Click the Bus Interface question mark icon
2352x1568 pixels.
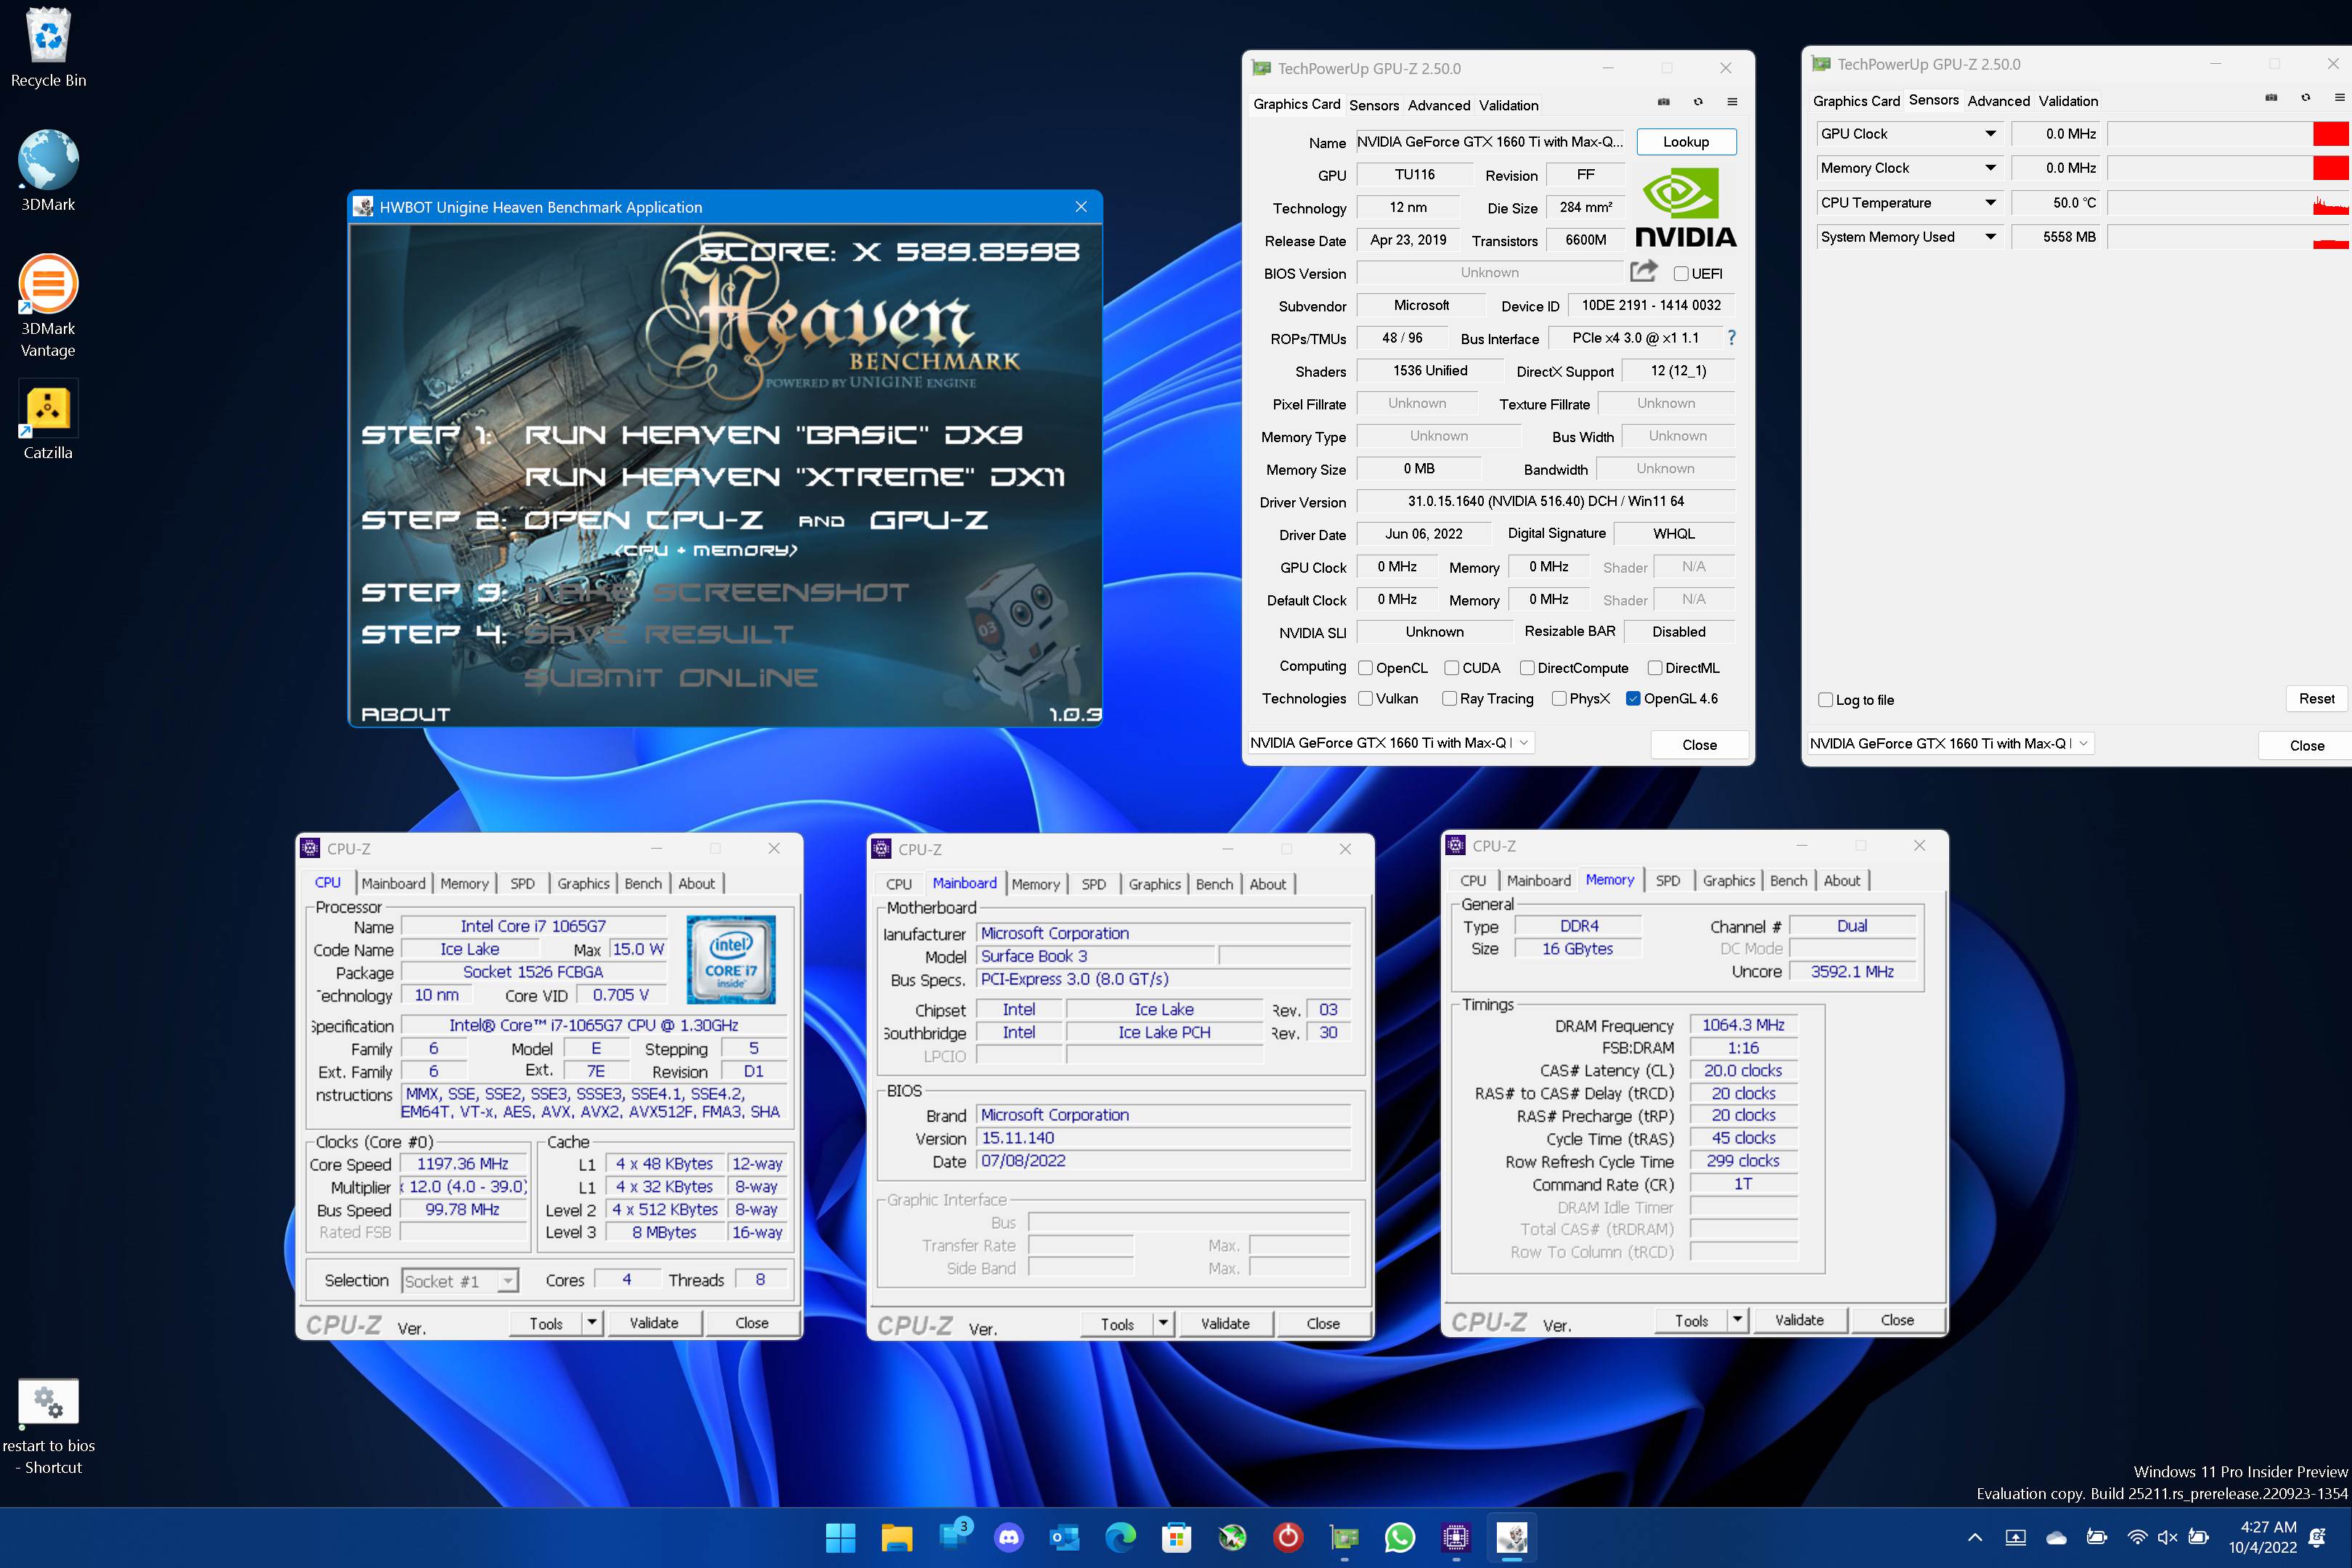click(x=1731, y=338)
